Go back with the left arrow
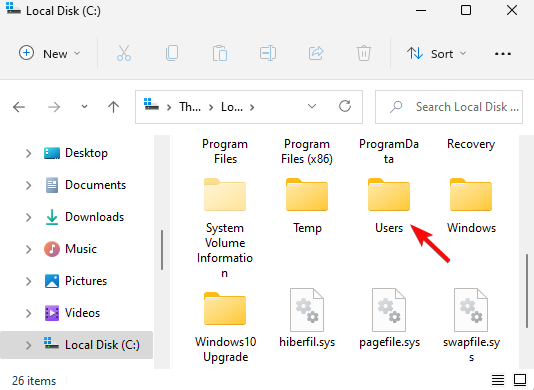 coord(19,107)
